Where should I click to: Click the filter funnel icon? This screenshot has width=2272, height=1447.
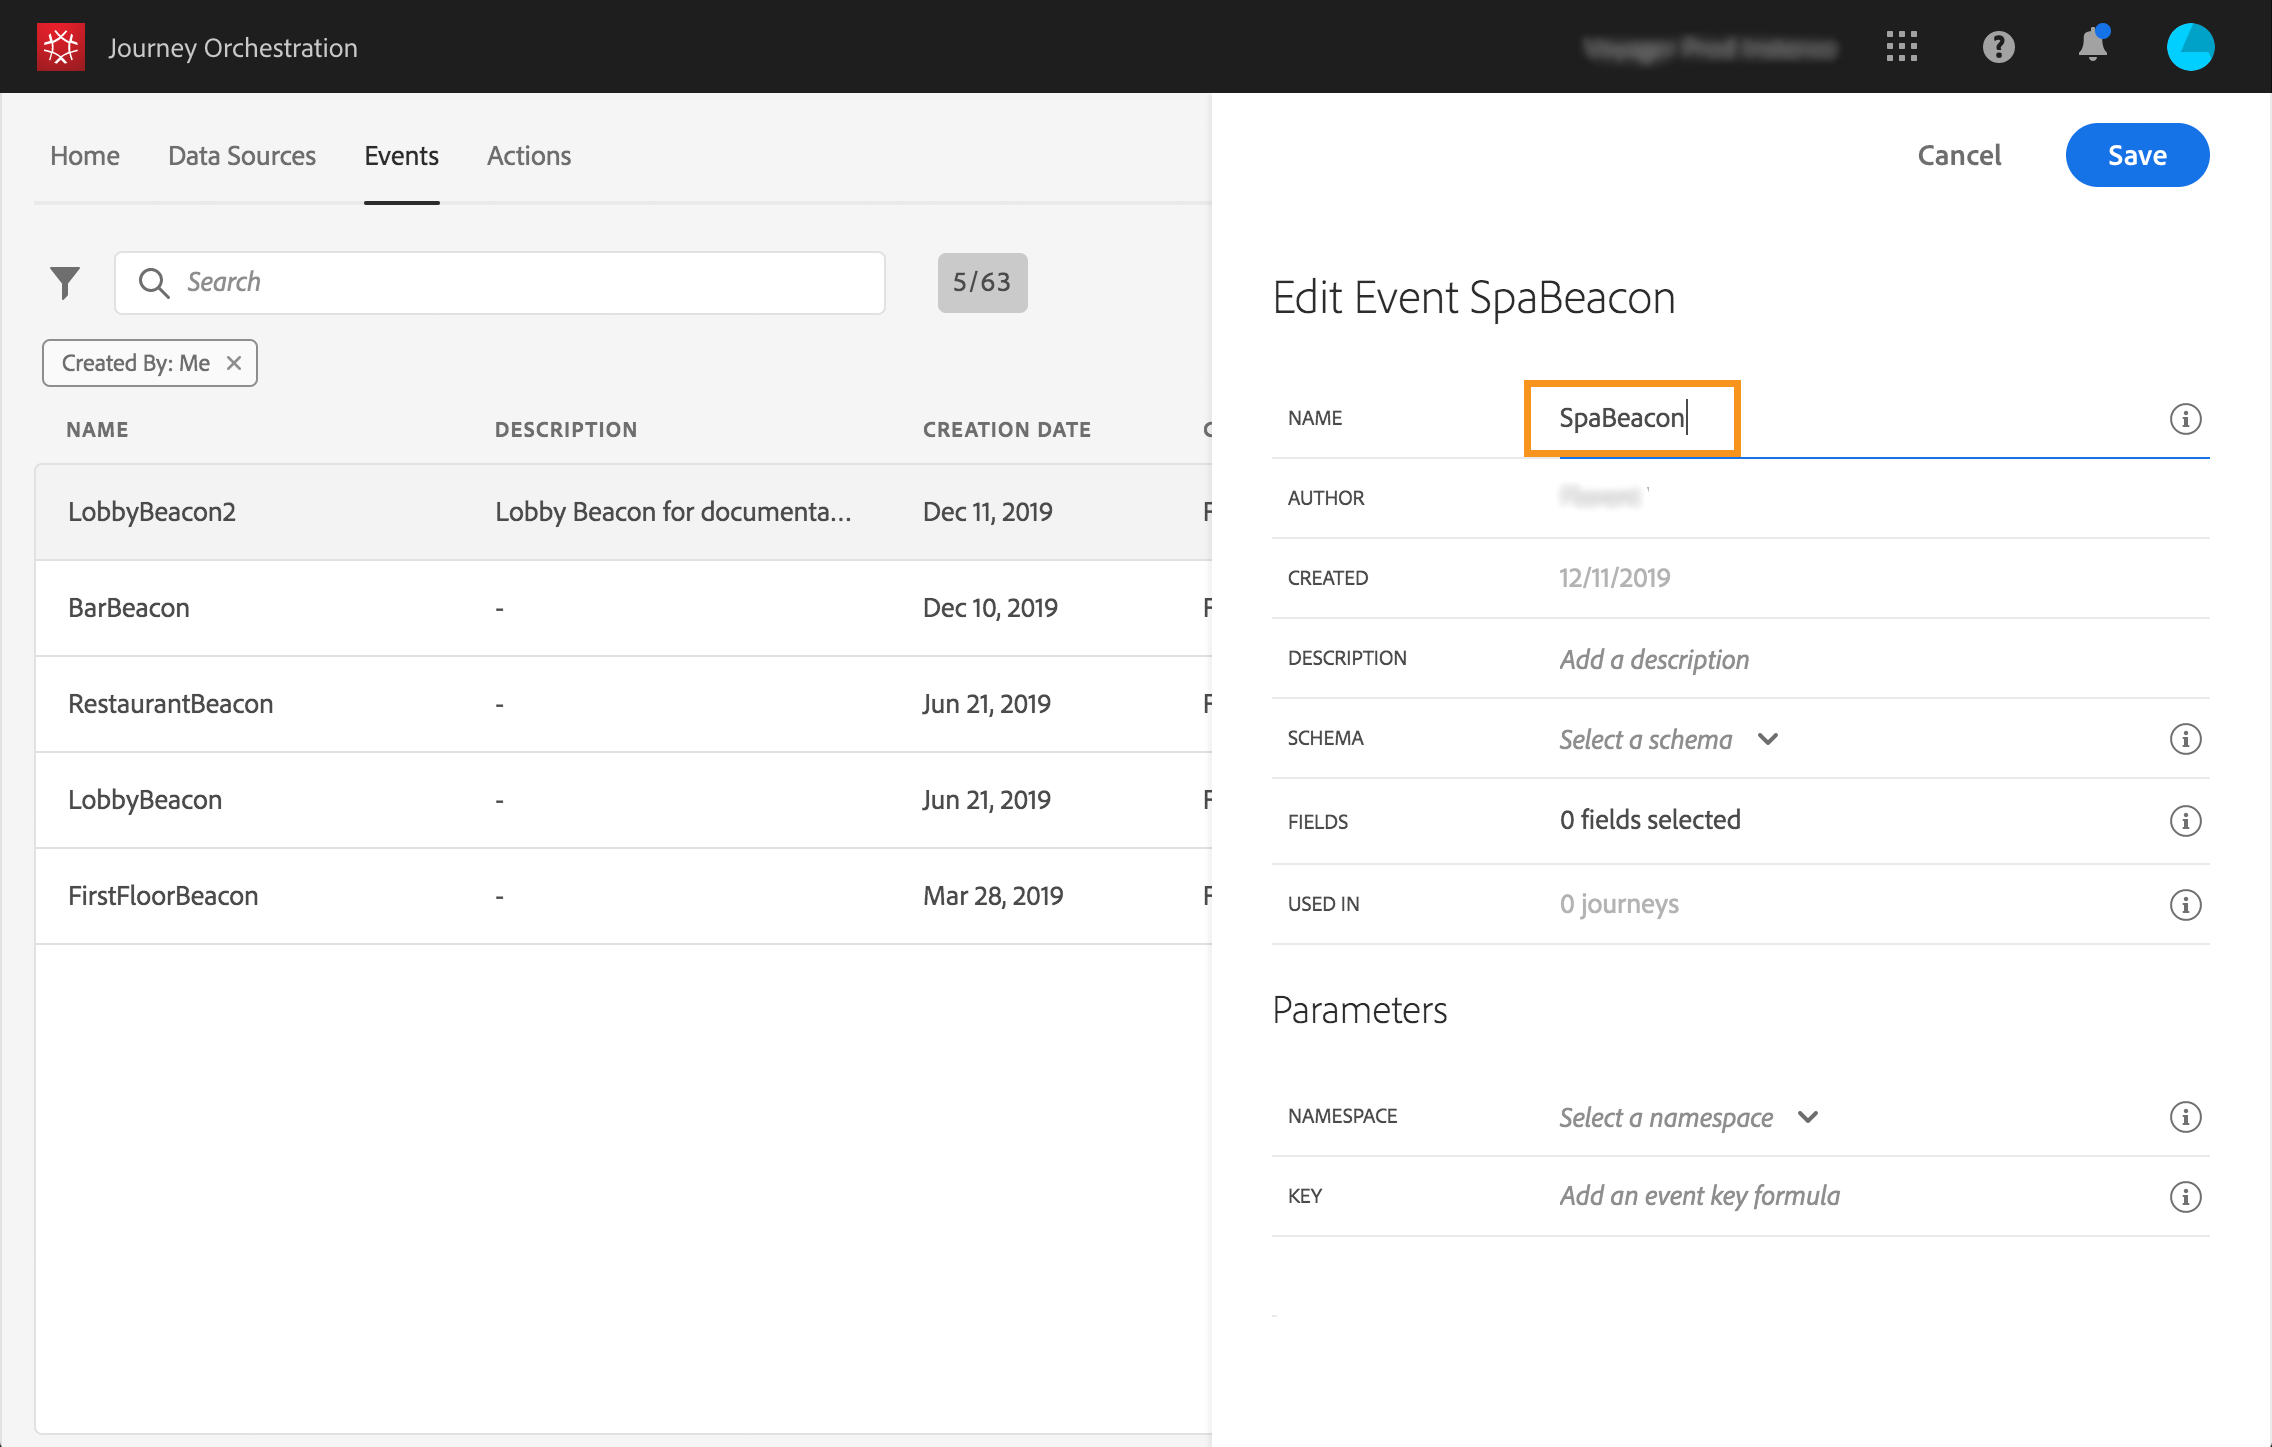click(x=65, y=283)
